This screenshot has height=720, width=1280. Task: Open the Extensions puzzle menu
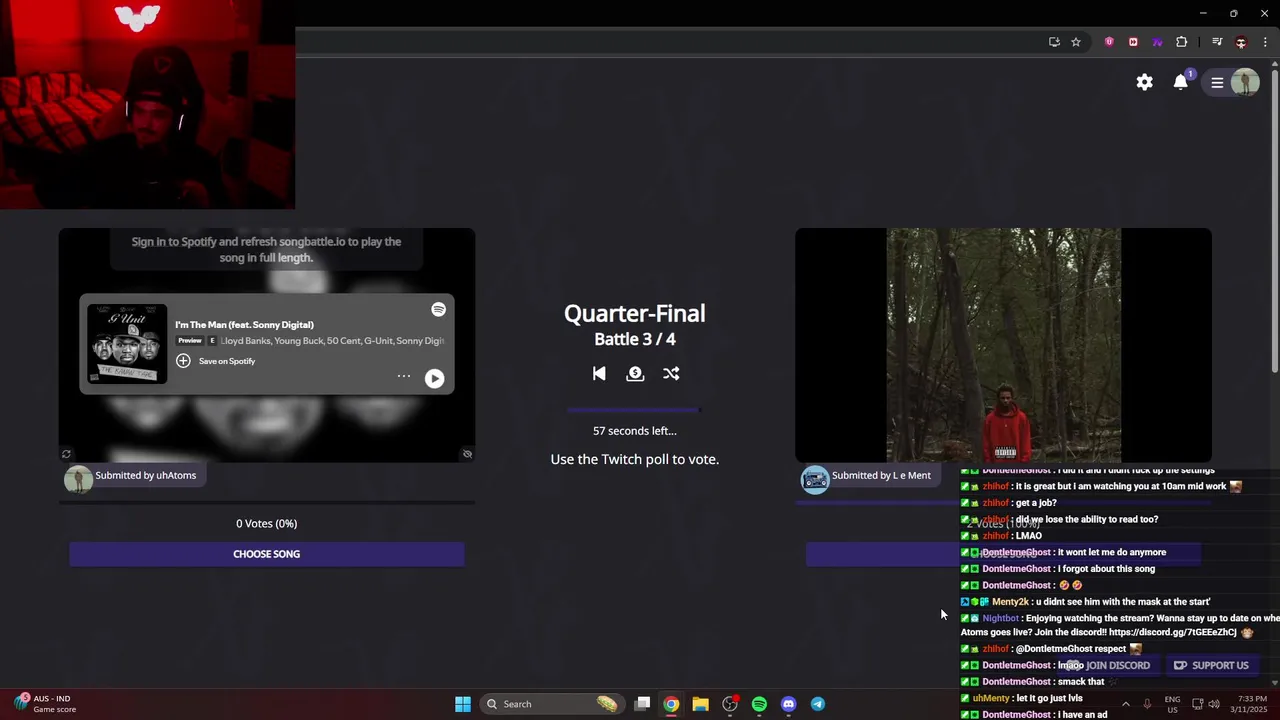point(1181,42)
